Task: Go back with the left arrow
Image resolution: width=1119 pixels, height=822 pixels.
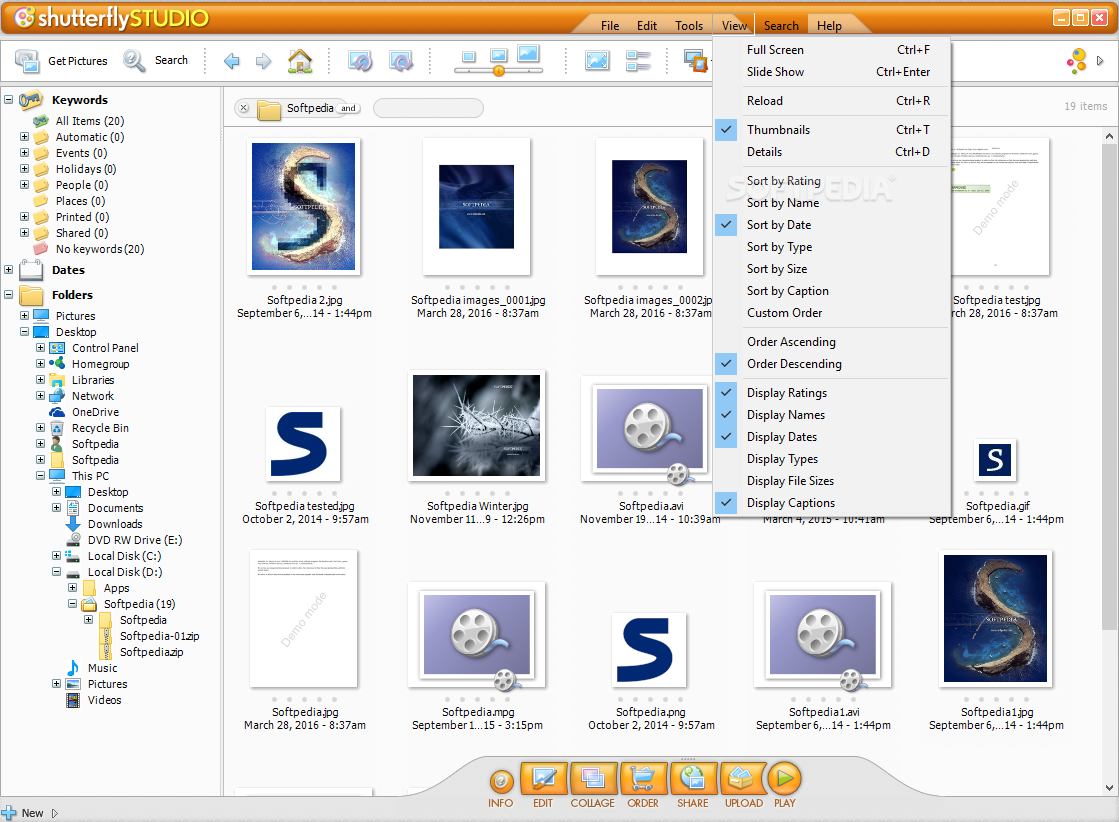Action: pyautogui.click(x=231, y=61)
